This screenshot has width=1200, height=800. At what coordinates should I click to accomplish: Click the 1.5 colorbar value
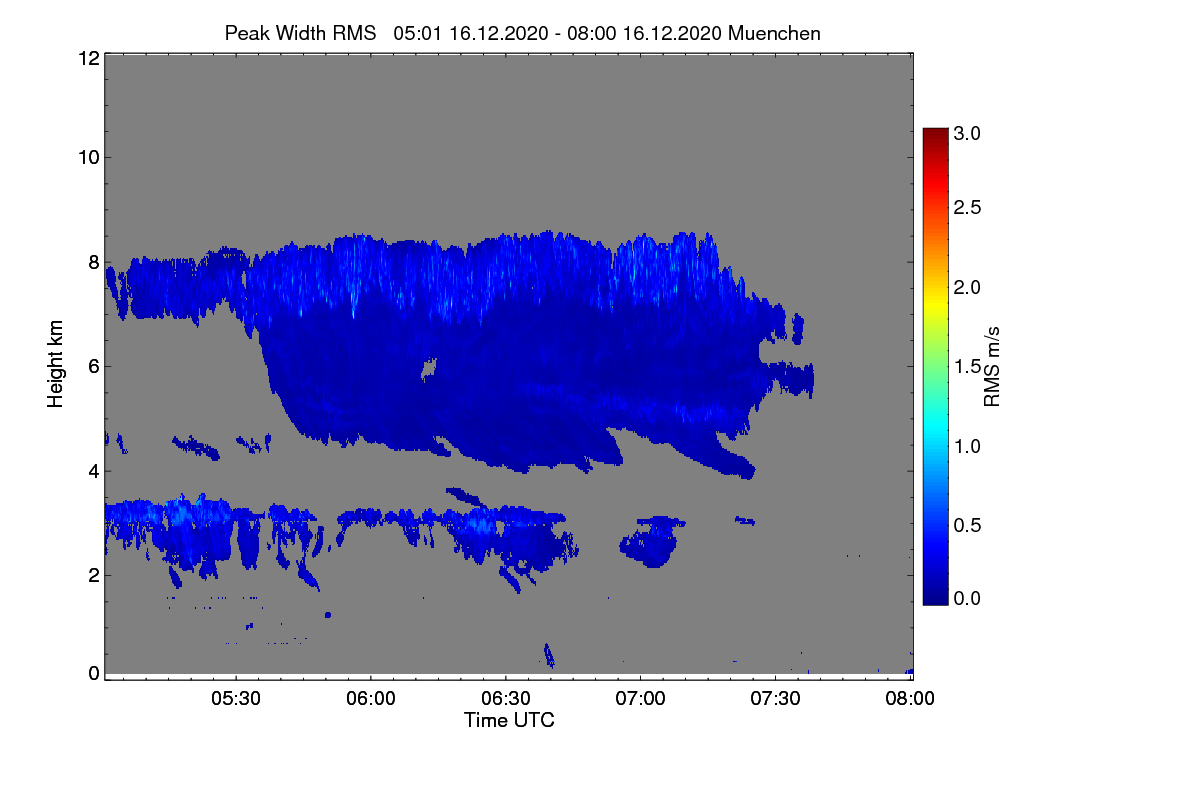[x=967, y=367]
